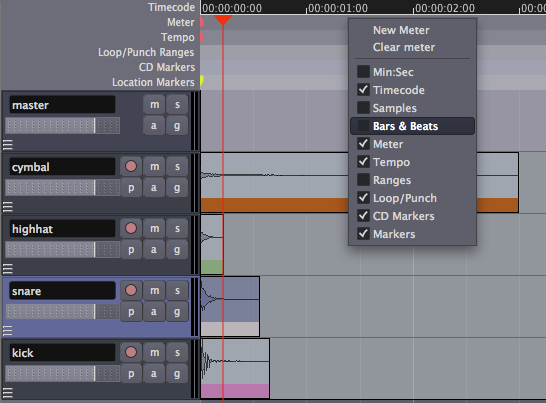546x403 pixels.
Task: Click kick track height handle icon
Action: click(x=8, y=393)
